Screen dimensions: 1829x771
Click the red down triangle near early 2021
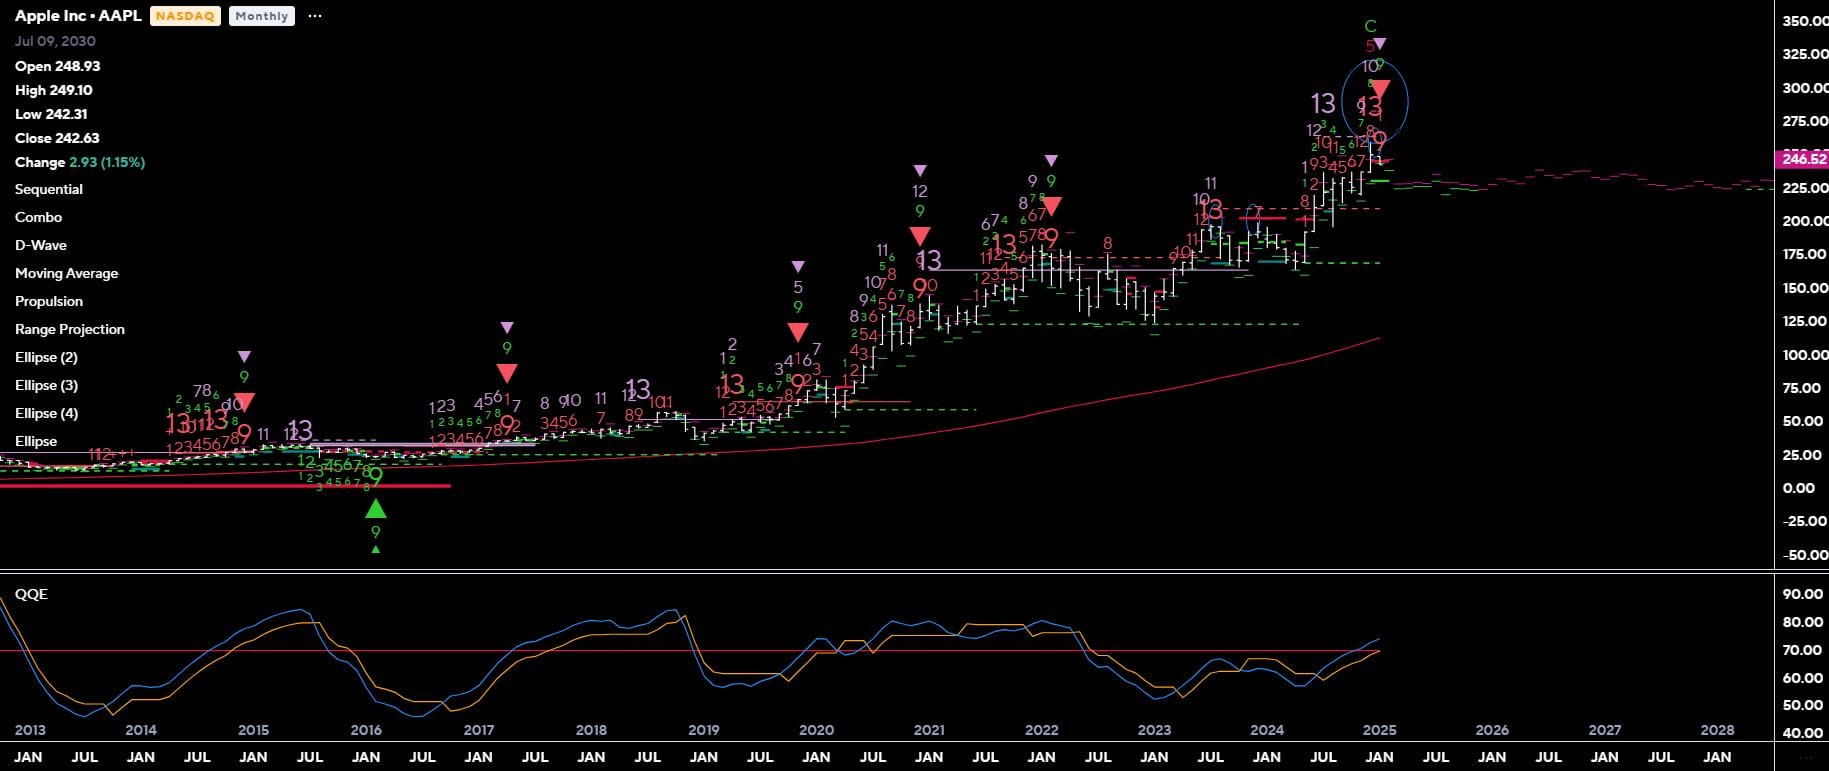click(x=919, y=236)
